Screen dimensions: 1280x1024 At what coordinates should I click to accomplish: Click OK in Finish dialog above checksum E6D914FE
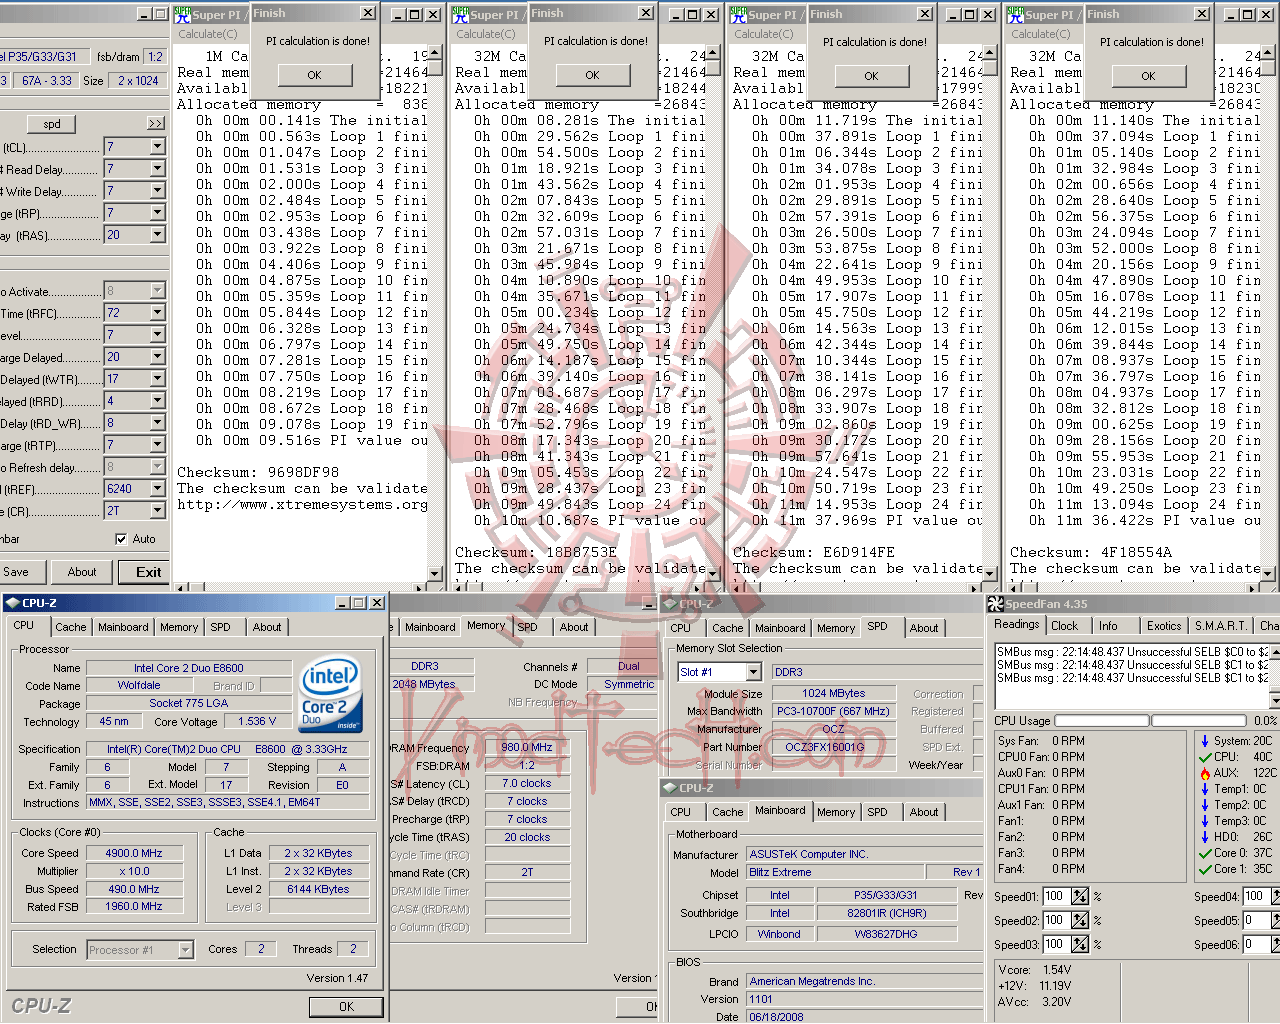871,76
